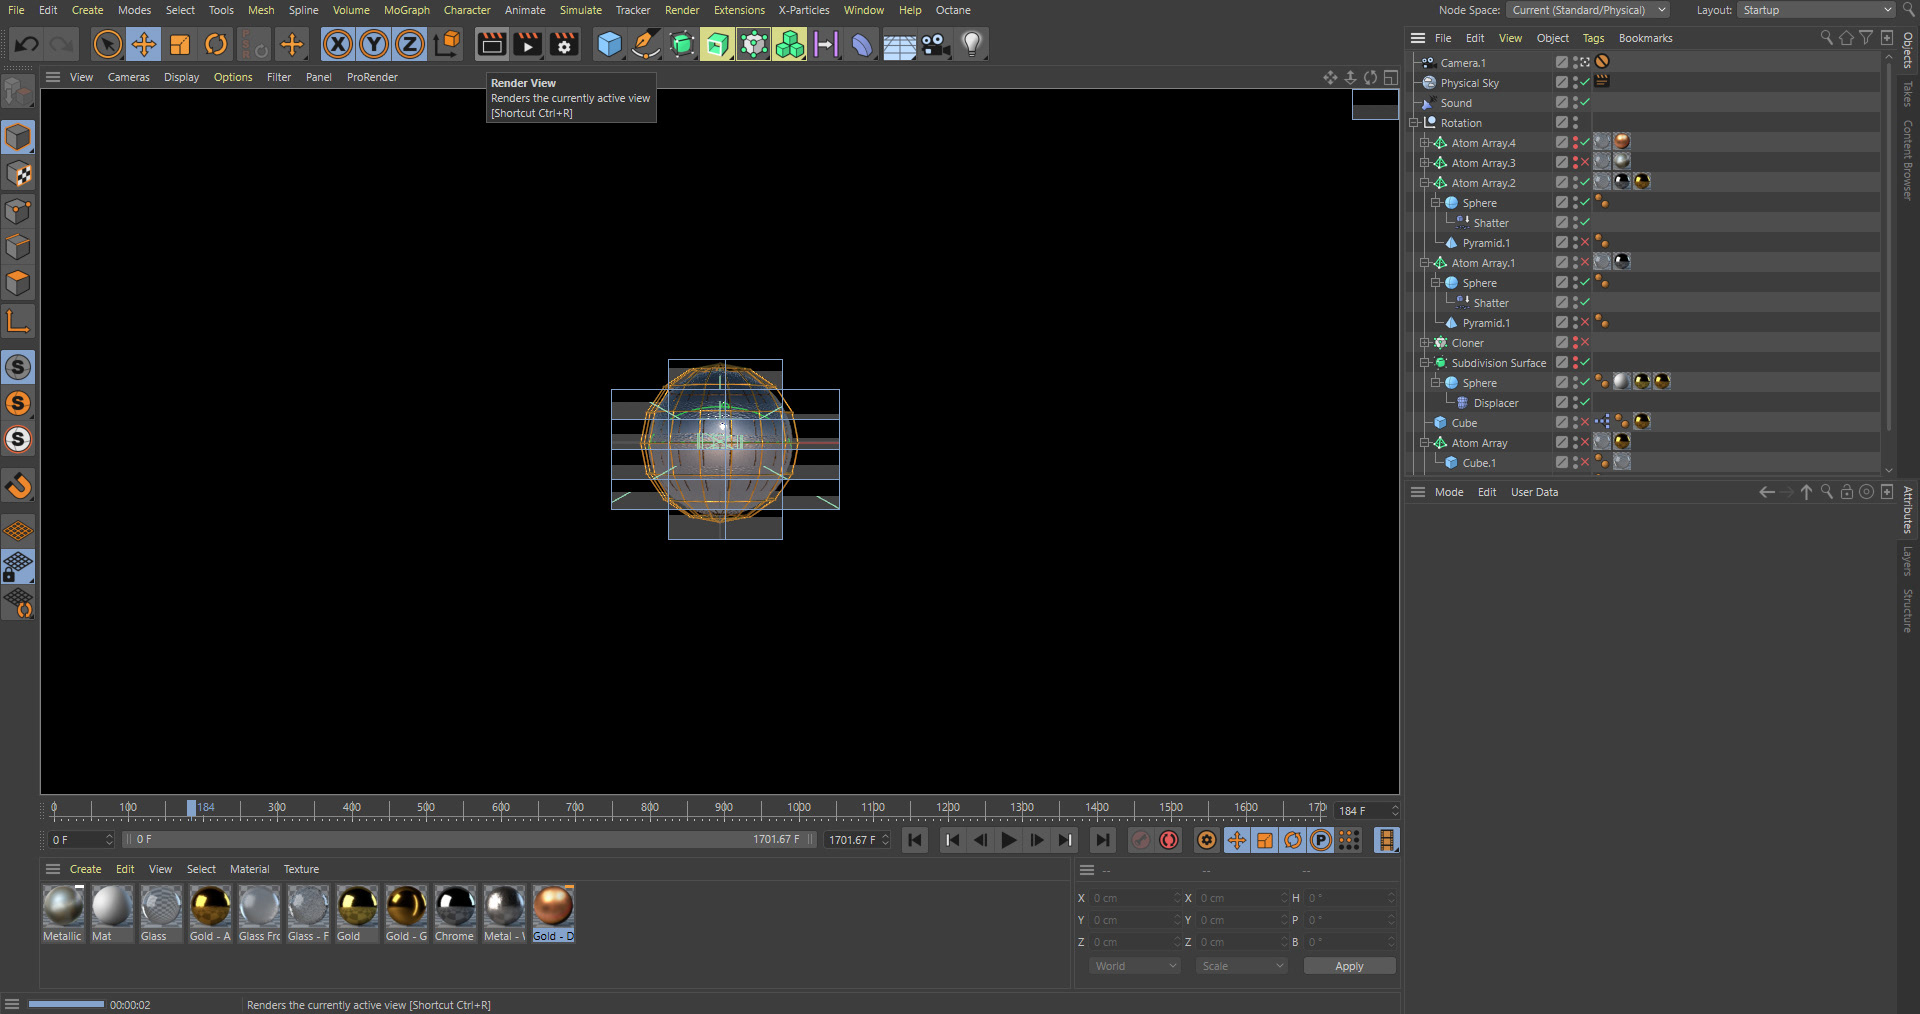Click Record Active Objects keyframe button
1920x1014 pixels.
(1141, 840)
